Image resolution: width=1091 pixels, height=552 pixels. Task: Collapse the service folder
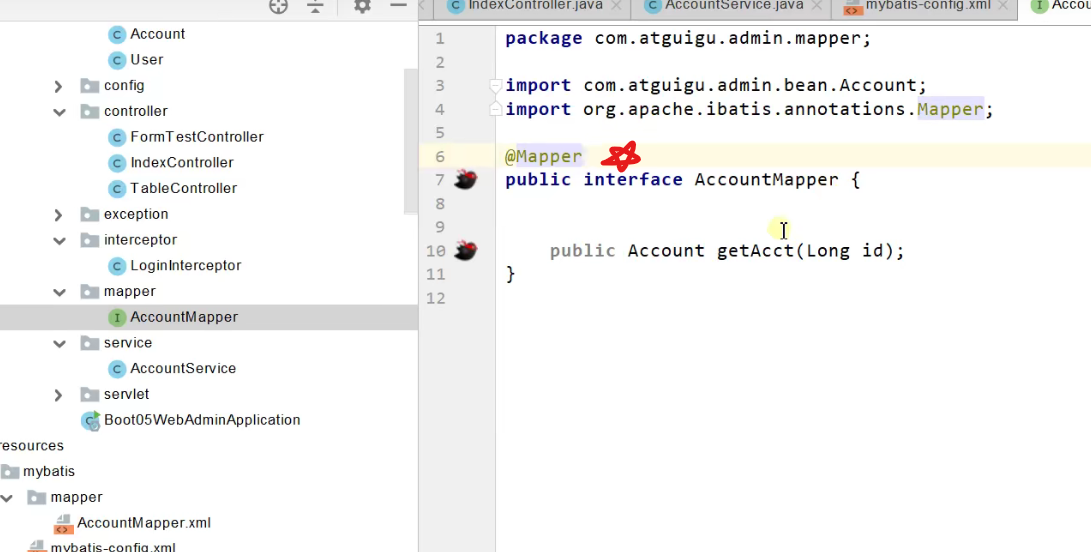tap(59, 344)
